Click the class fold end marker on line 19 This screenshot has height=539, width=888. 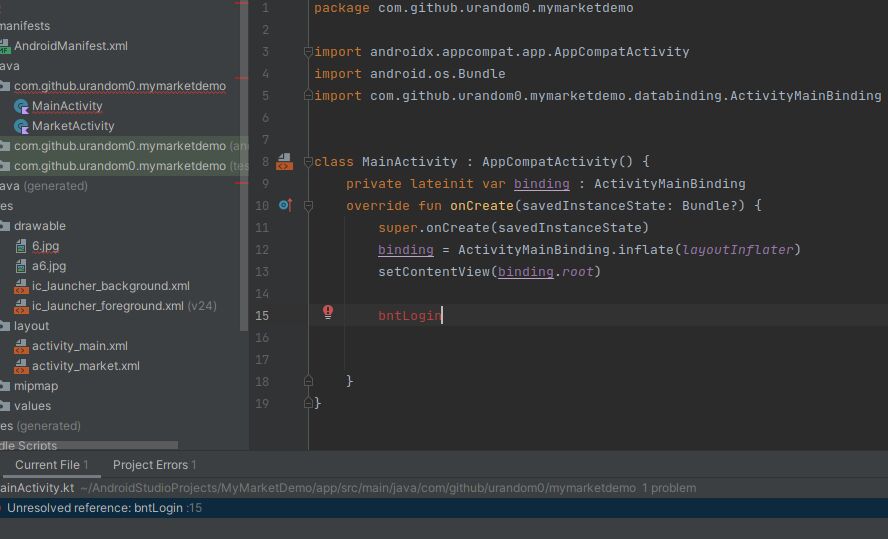coord(308,403)
